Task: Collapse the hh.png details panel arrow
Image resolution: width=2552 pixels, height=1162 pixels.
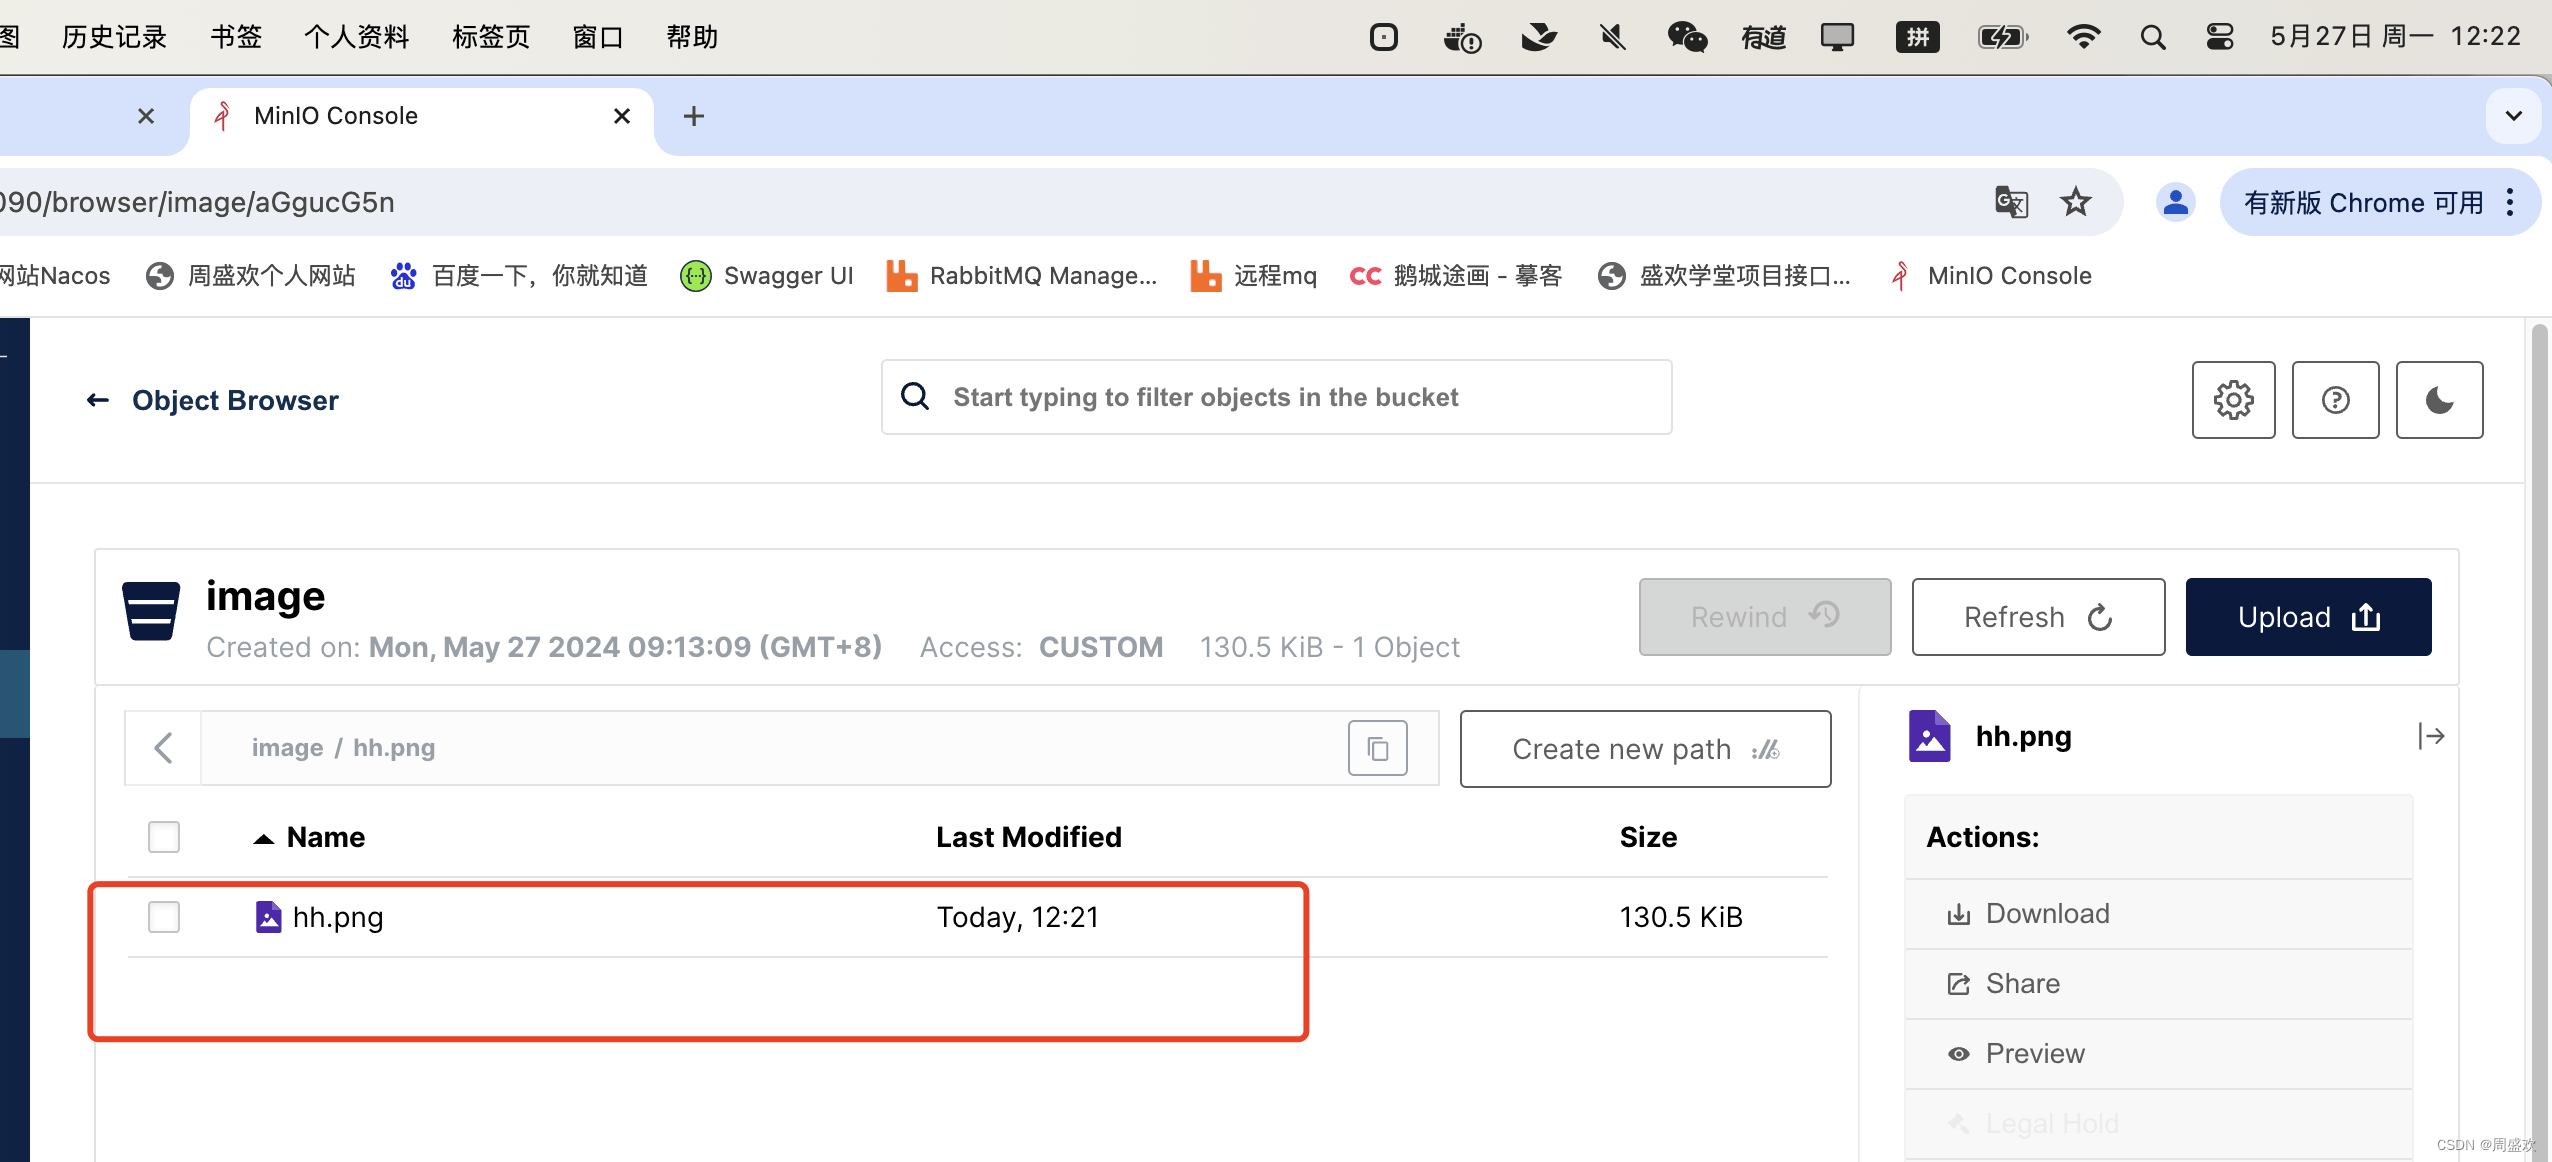Action: [2431, 736]
